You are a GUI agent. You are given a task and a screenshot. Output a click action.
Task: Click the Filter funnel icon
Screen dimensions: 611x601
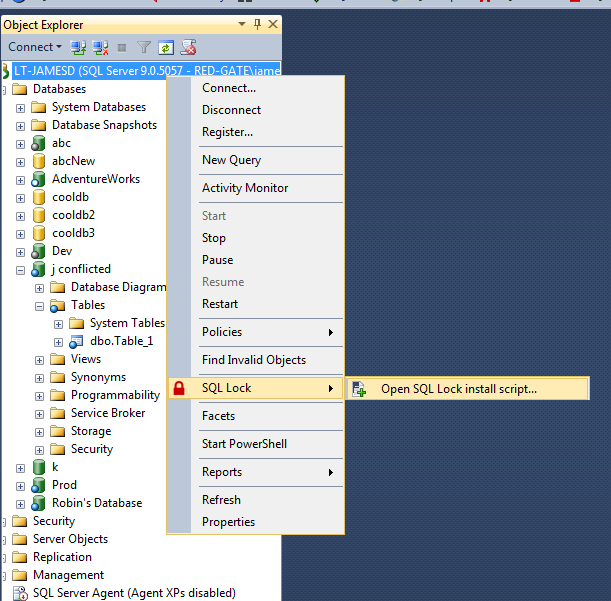(144, 47)
